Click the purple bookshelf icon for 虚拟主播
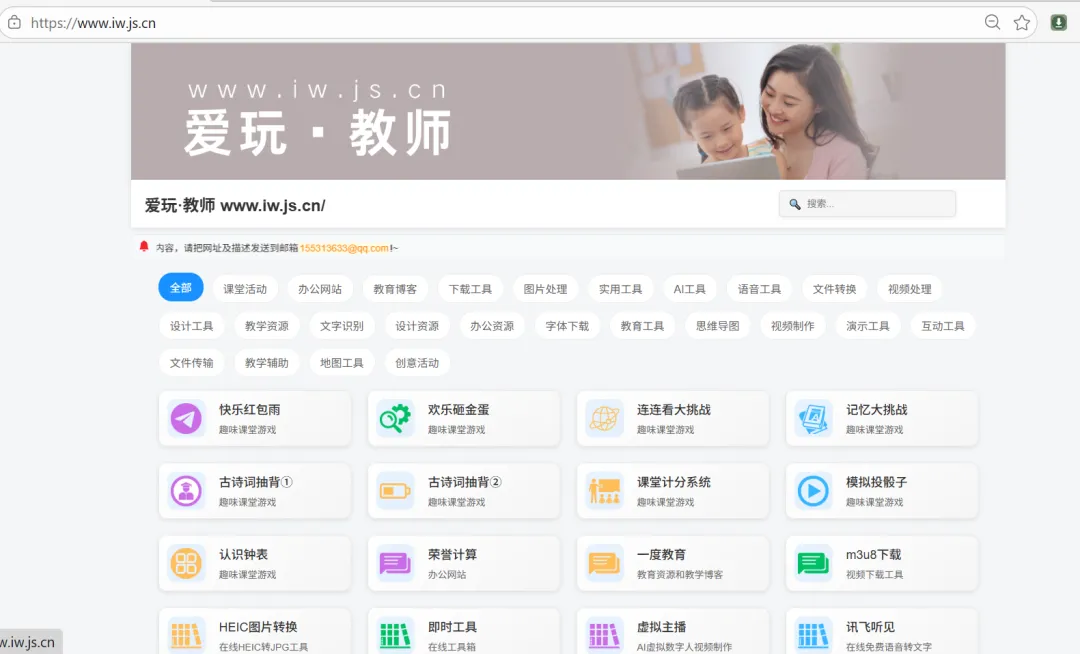 click(x=604, y=635)
